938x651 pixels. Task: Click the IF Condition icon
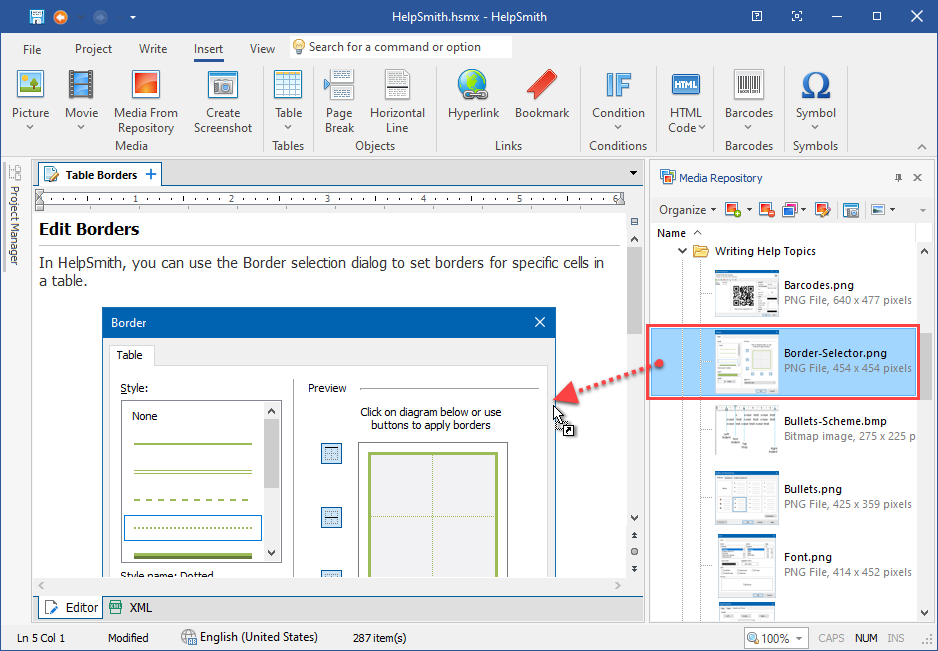618,84
